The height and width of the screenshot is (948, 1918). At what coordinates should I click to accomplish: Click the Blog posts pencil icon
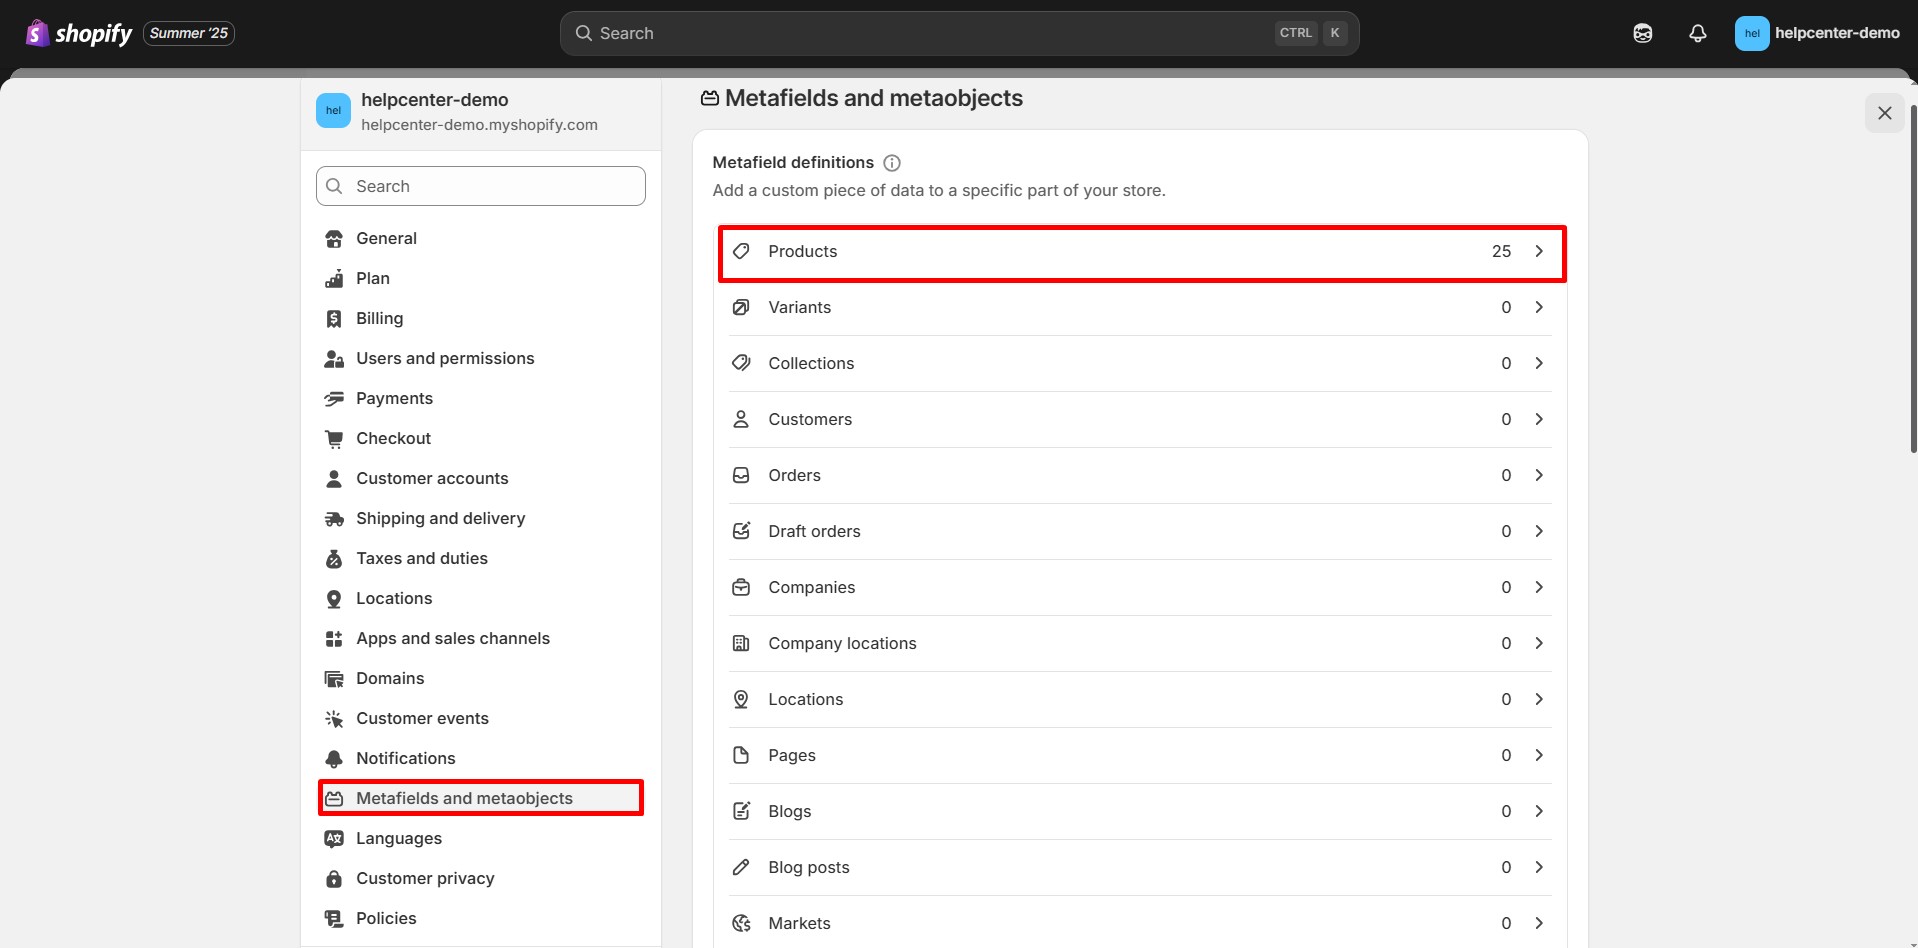[x=741, y=867]
